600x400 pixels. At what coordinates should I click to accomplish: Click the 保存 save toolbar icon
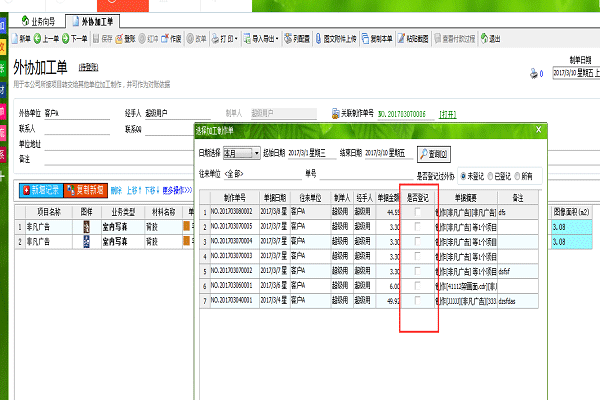coord(106,38)
